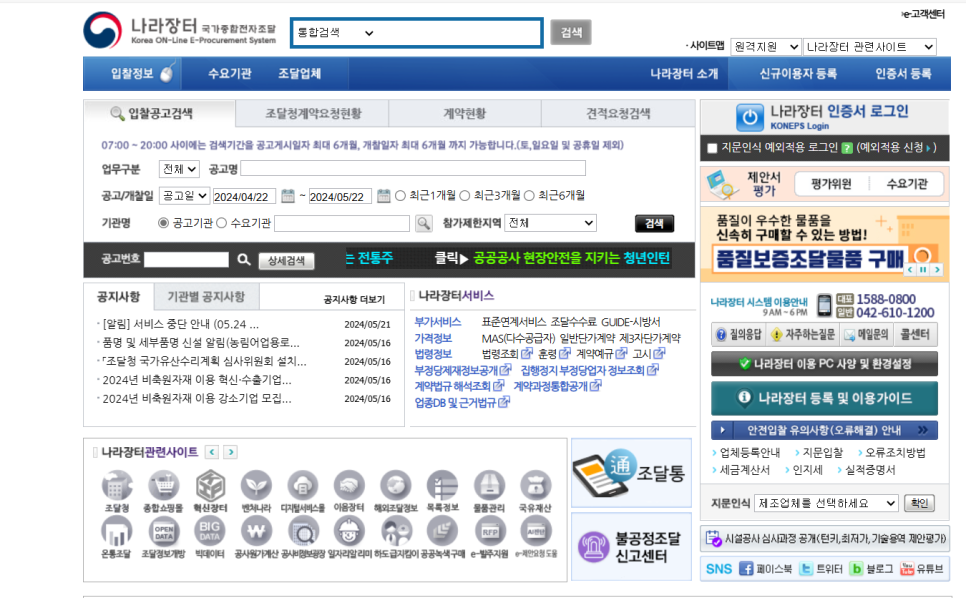This screenshot has width=966, height=598.
Task: Open the 국유재산 money bag icon
Action: click(535, 485)
